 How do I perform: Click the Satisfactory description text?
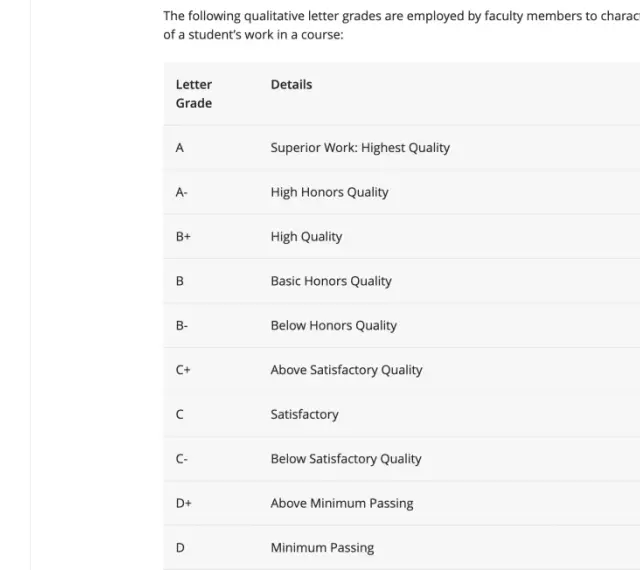(x=304, y=415)
